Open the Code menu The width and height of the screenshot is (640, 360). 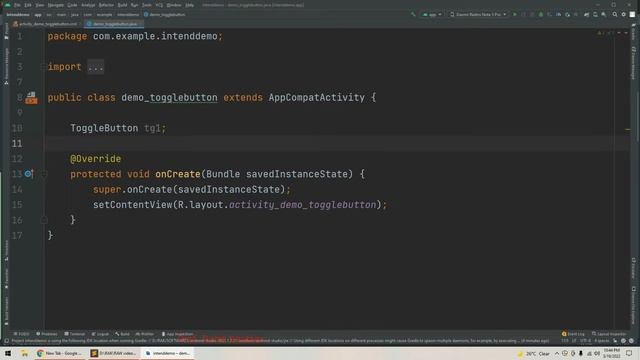pyautogui.click(x=72, y=5)
